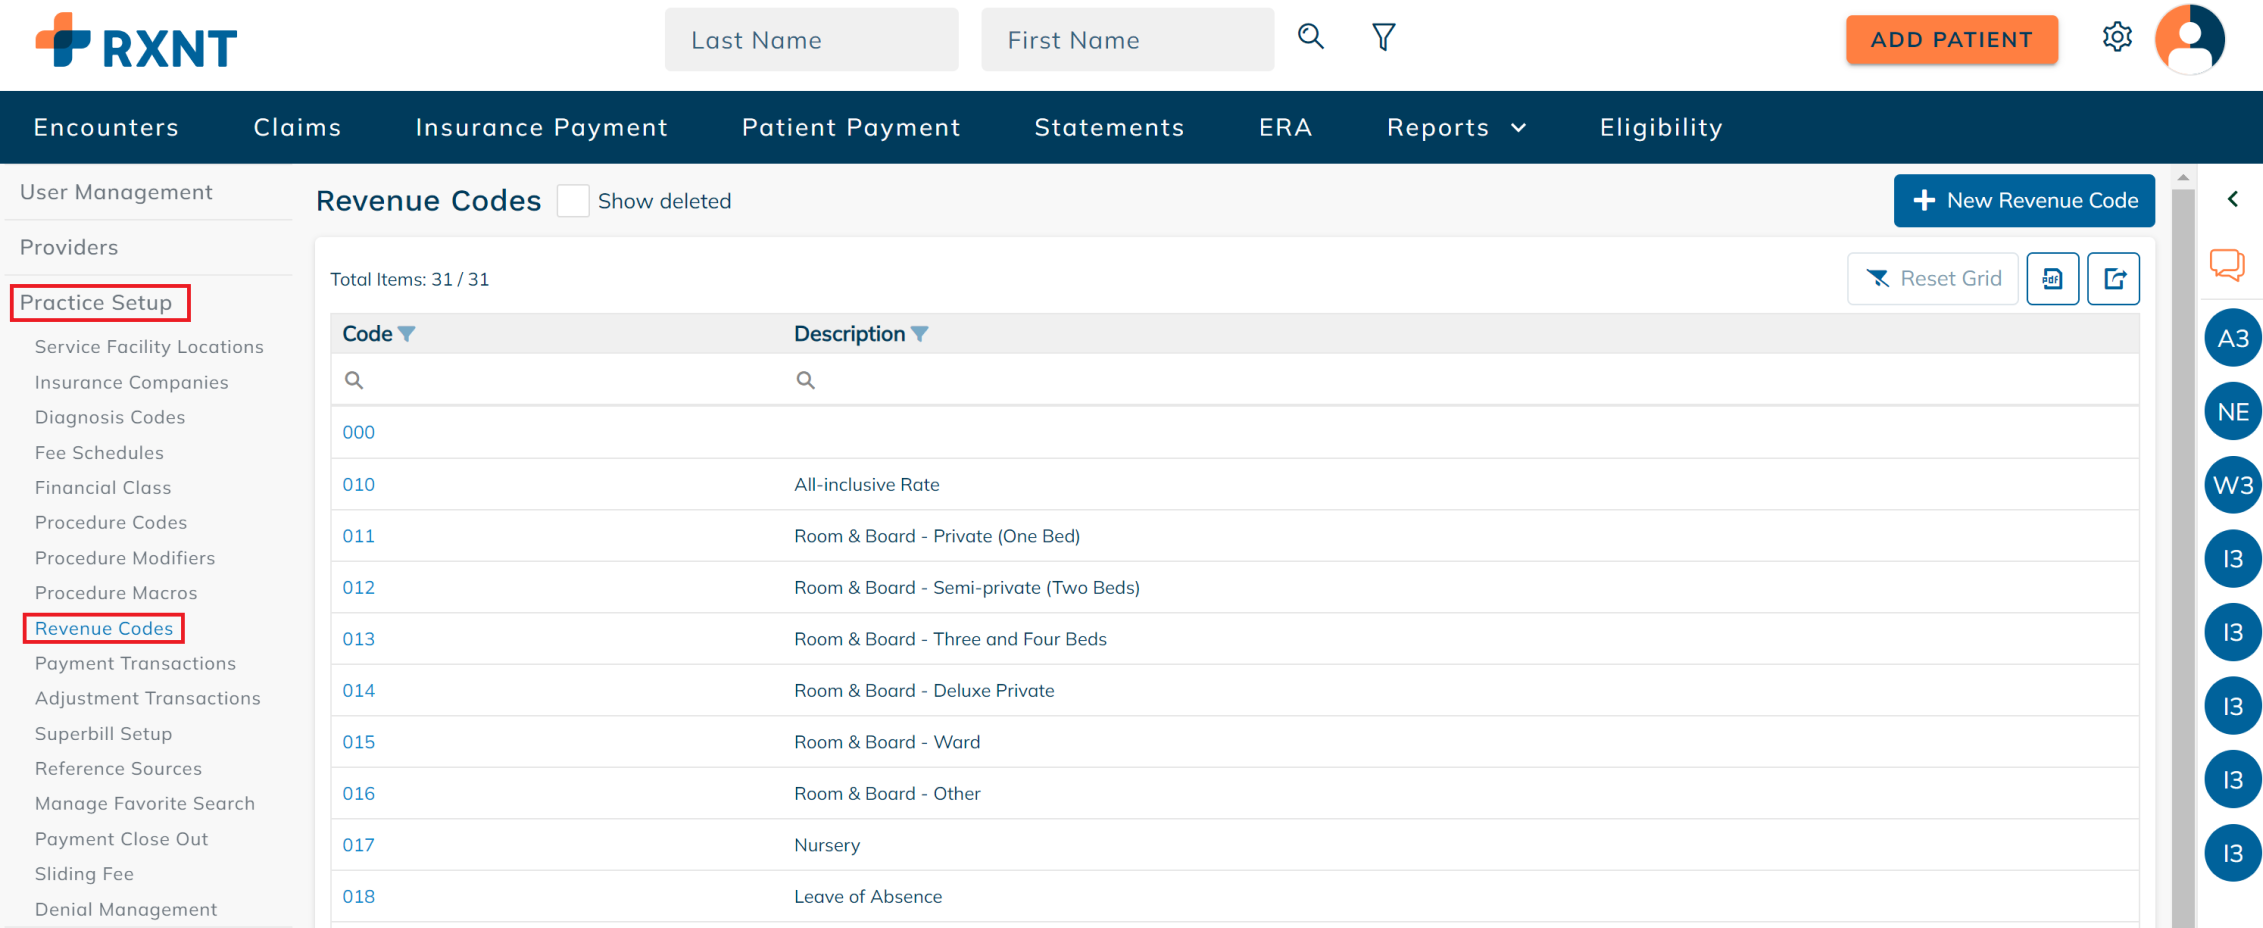Collapse the right side panel chevron
This screenshot has width=2263, height=928.
pos(2232,199)
